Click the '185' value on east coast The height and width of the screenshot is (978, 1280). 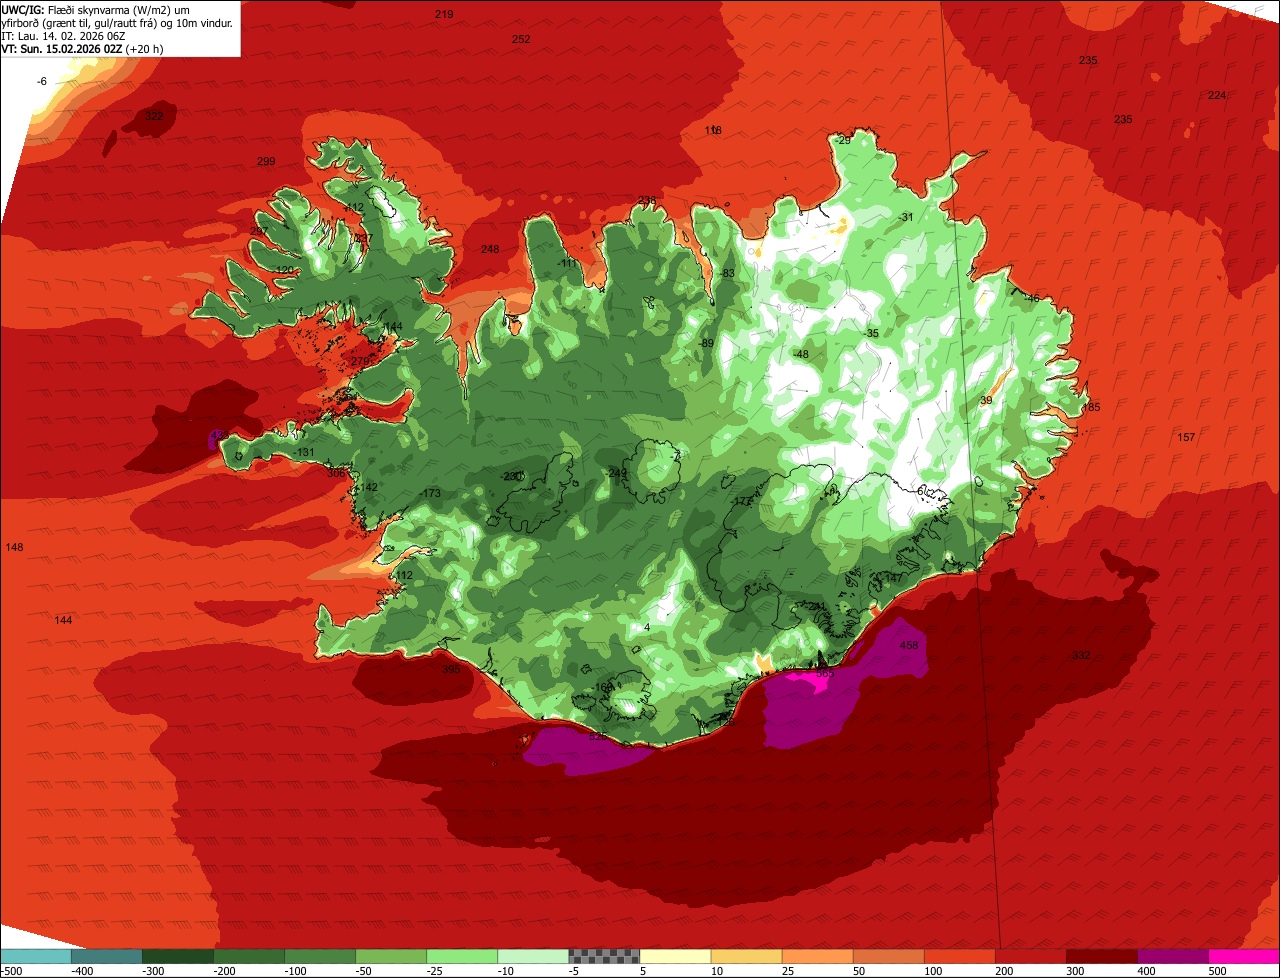[1091, 407]
